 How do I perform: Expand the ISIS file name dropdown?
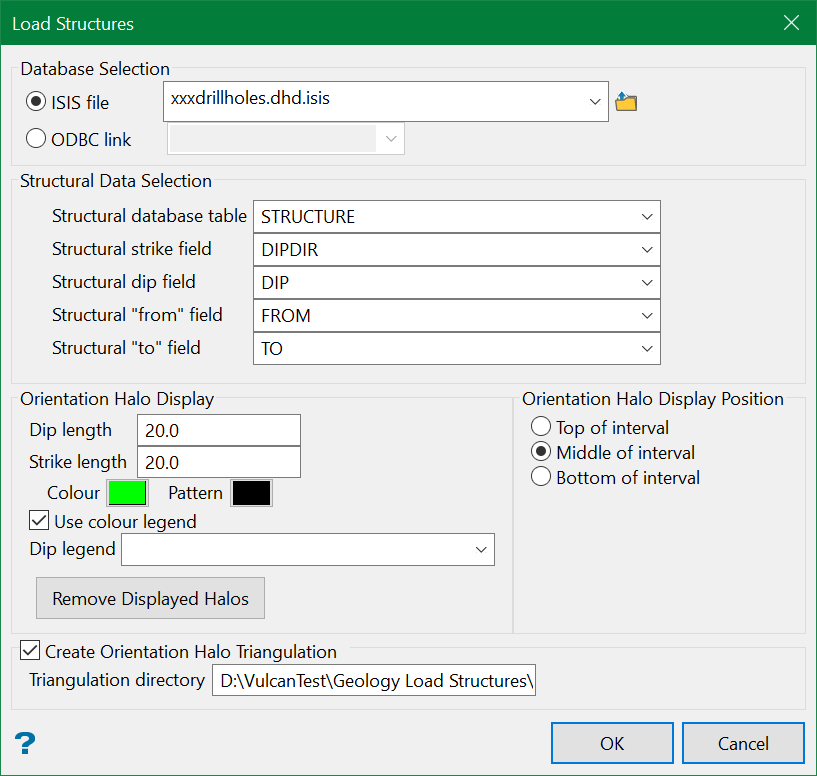(594, 102)
